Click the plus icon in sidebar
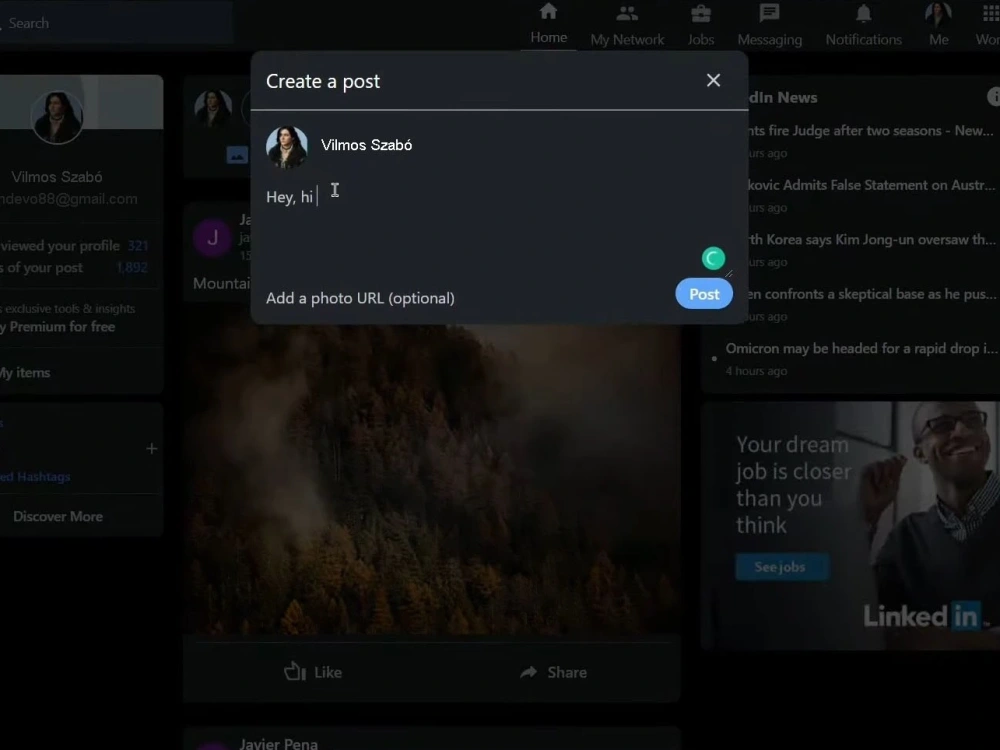Screen dimensions: 1000x750 coord(151,448)
